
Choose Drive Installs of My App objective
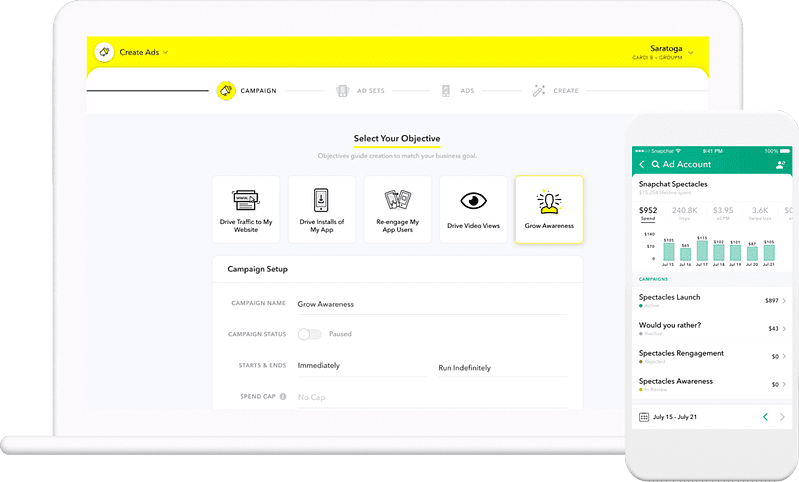[x=322, y=209]
